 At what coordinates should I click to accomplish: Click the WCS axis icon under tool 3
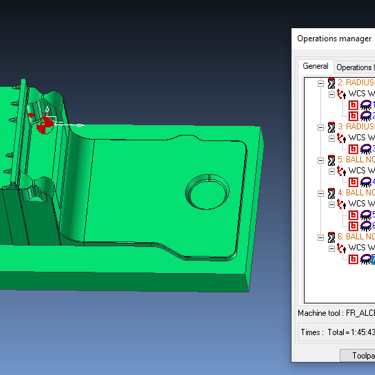(341, 138)
